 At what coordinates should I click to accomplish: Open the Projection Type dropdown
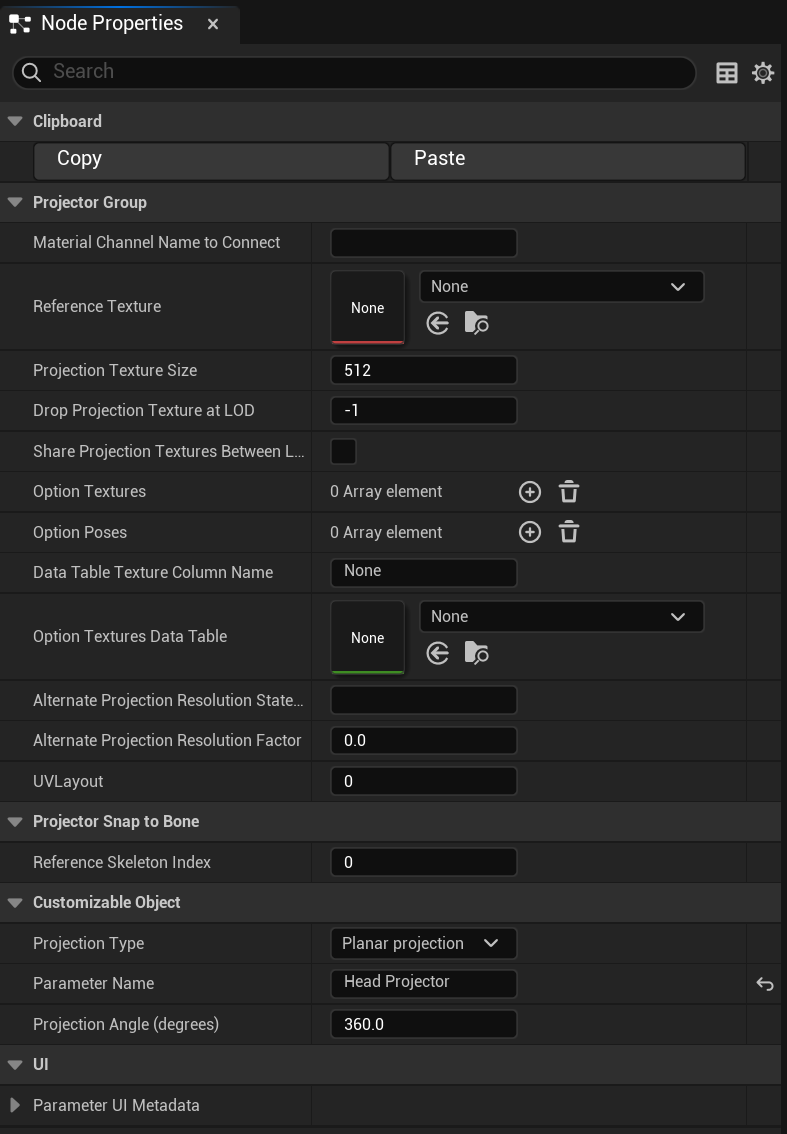(423, 943)
